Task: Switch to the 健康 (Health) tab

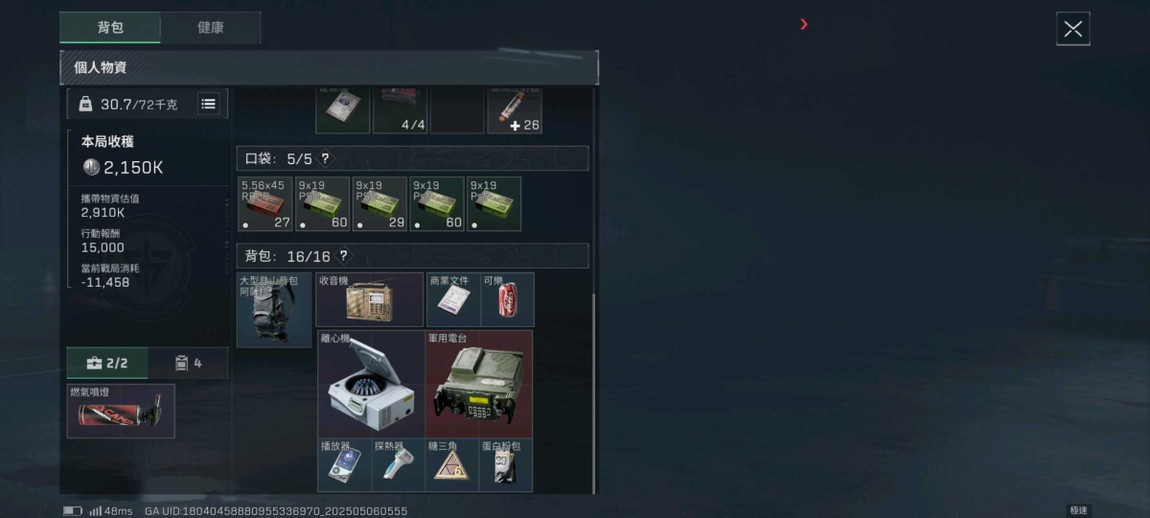Action: pyautogui.click(x=210, y=28)
